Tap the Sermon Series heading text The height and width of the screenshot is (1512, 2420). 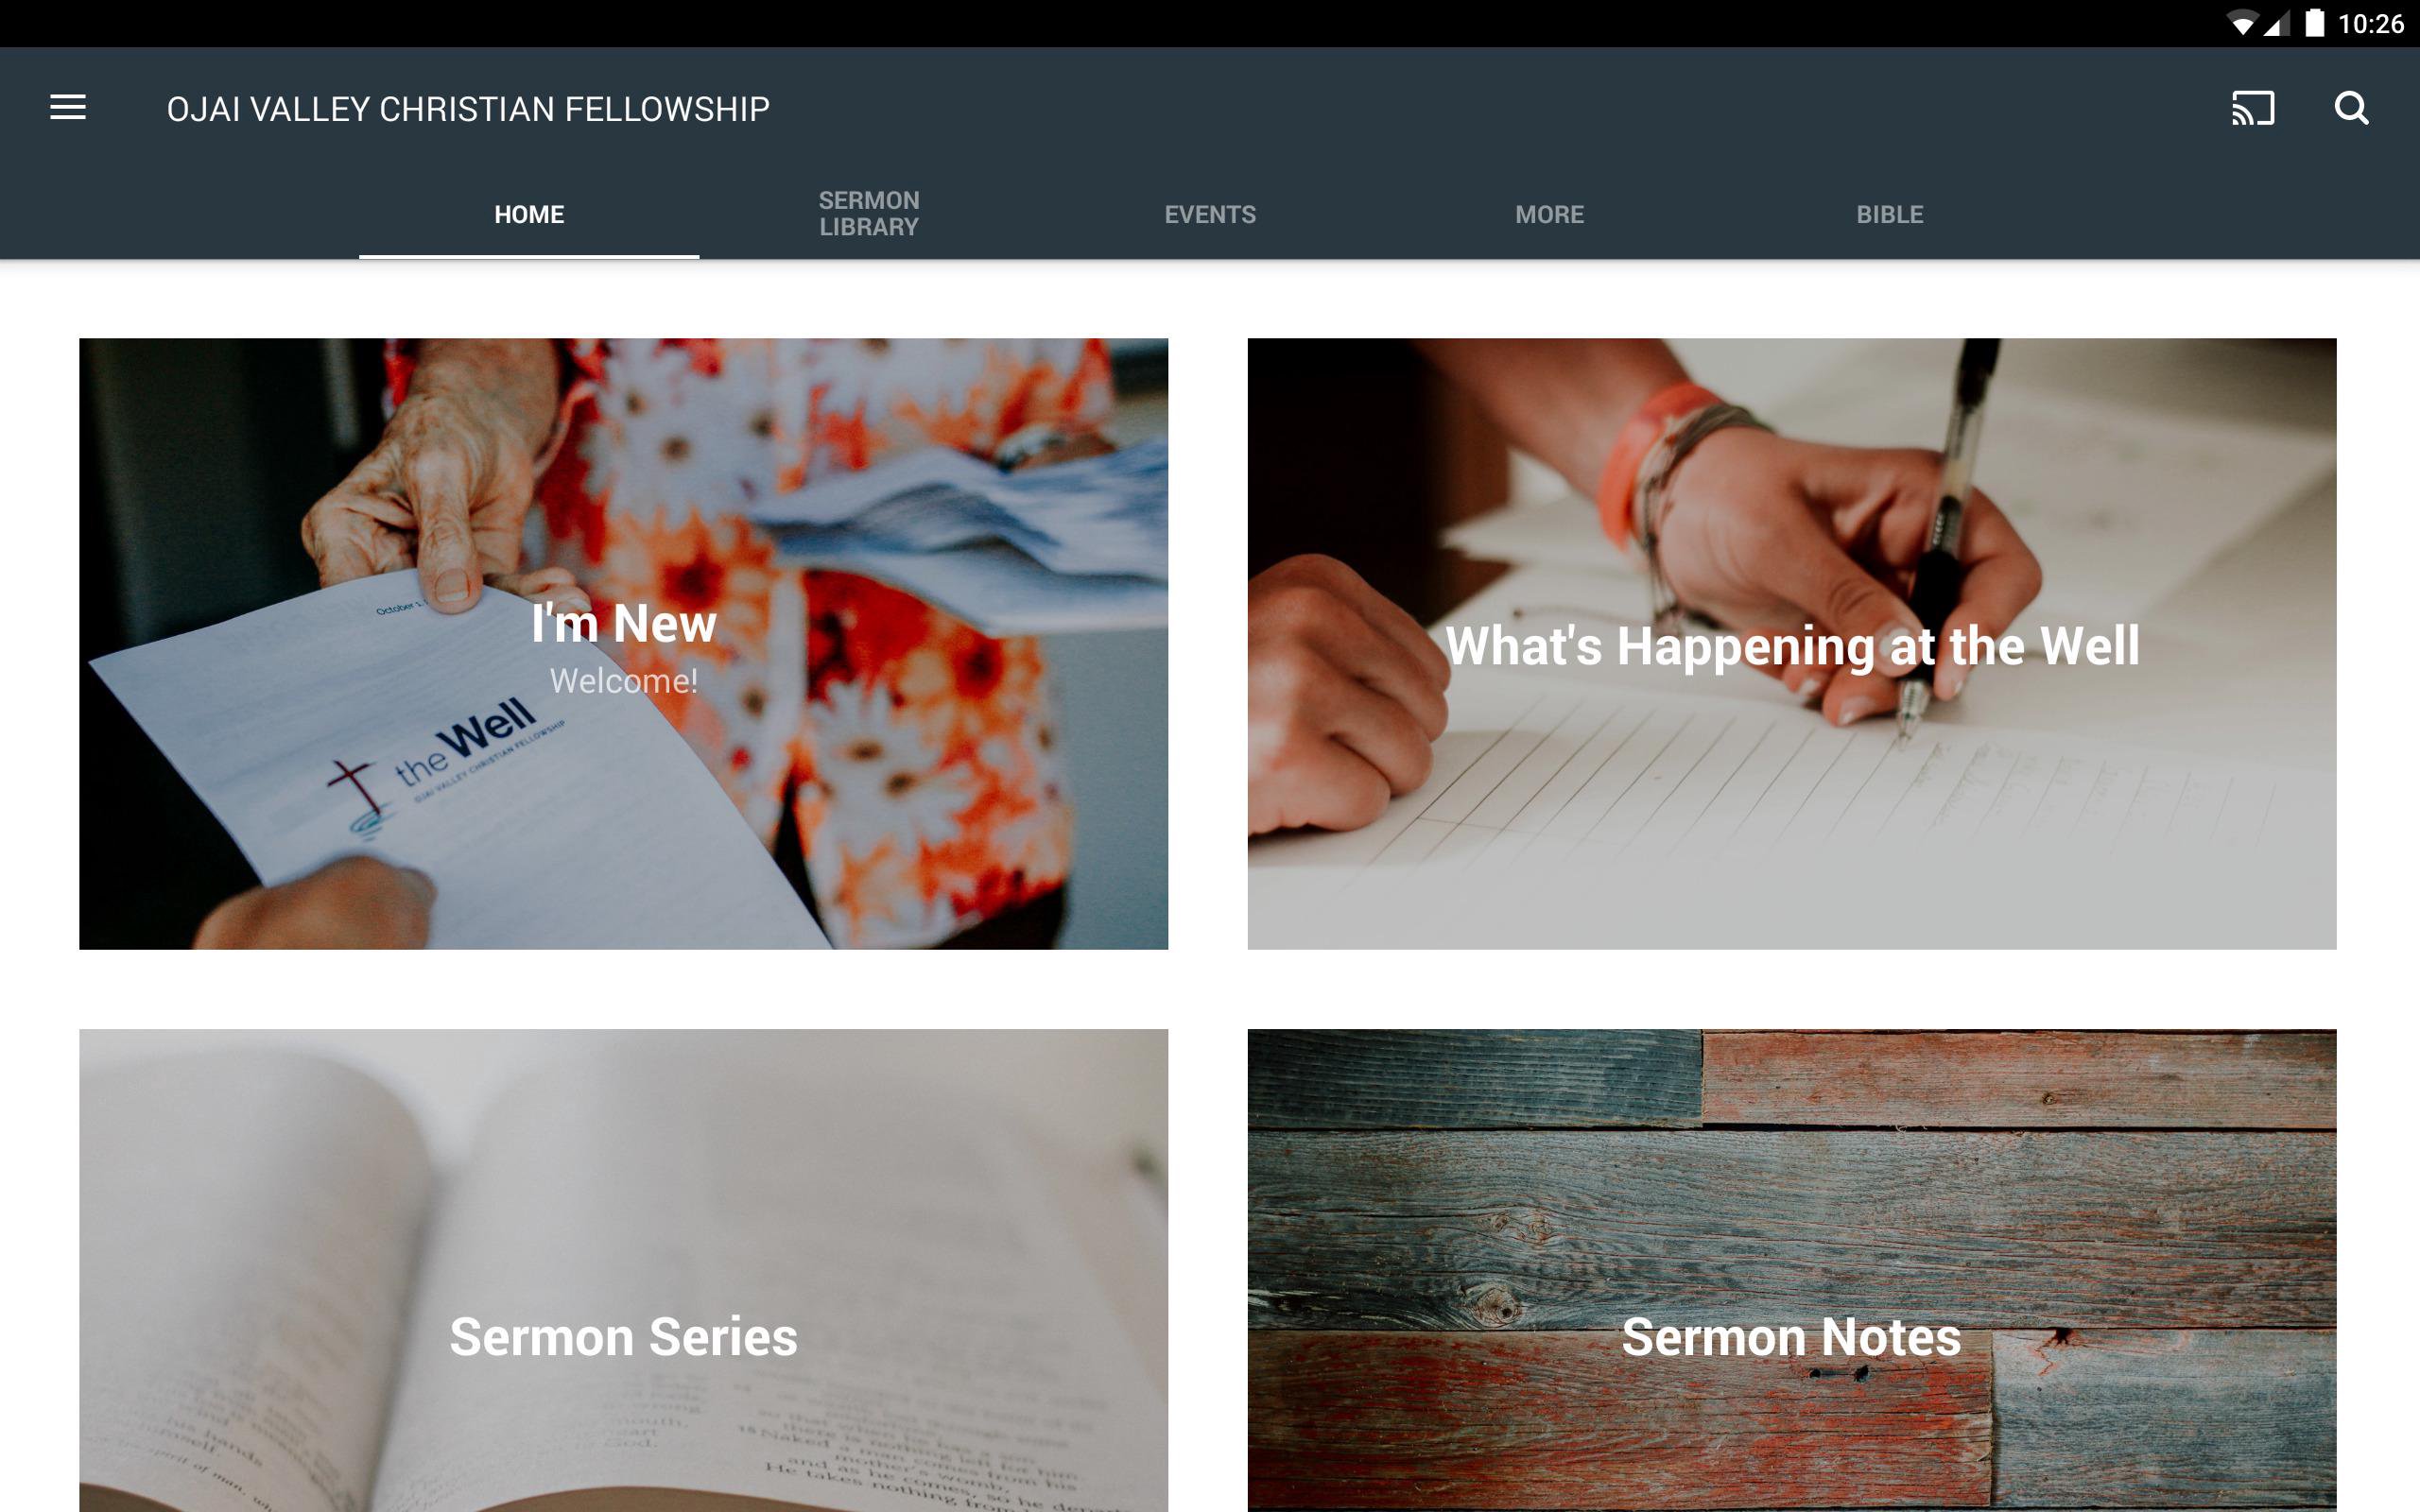[623, 1337]
